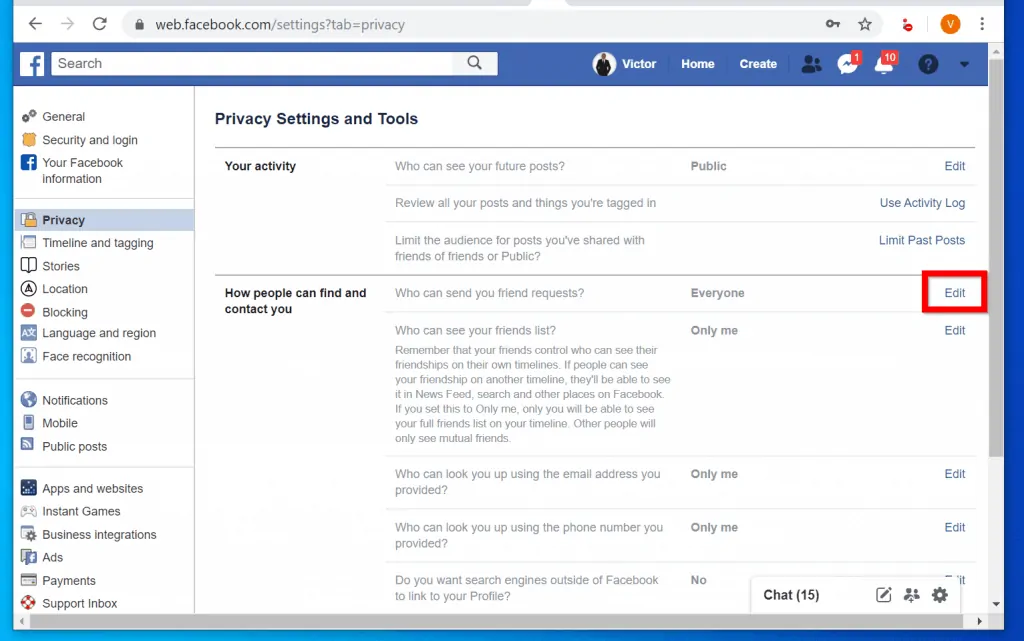Open Instant Games settings
The height and width of the screenshot is (641, 1024).
point(81,511)
